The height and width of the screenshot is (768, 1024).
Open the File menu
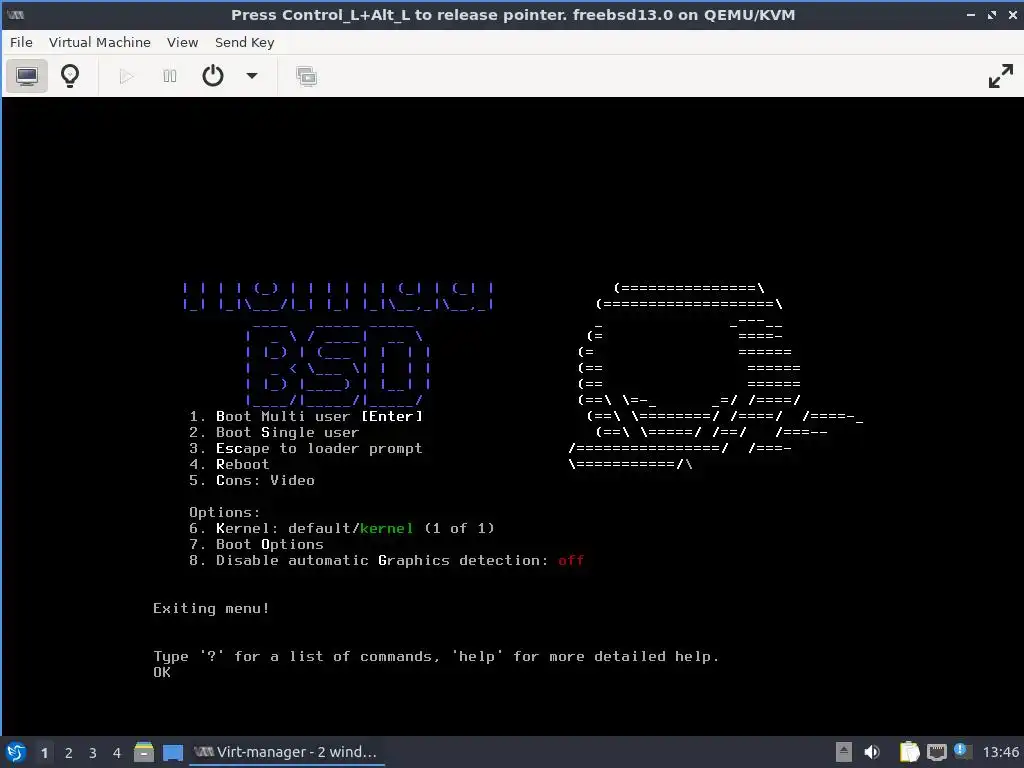(x=22, y=42)
